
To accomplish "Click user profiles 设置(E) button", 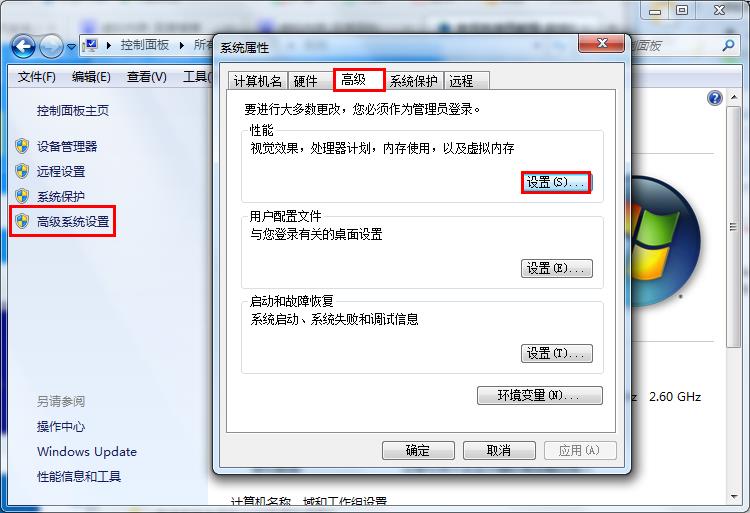I will pyautogui.click(x=556, y=268).
